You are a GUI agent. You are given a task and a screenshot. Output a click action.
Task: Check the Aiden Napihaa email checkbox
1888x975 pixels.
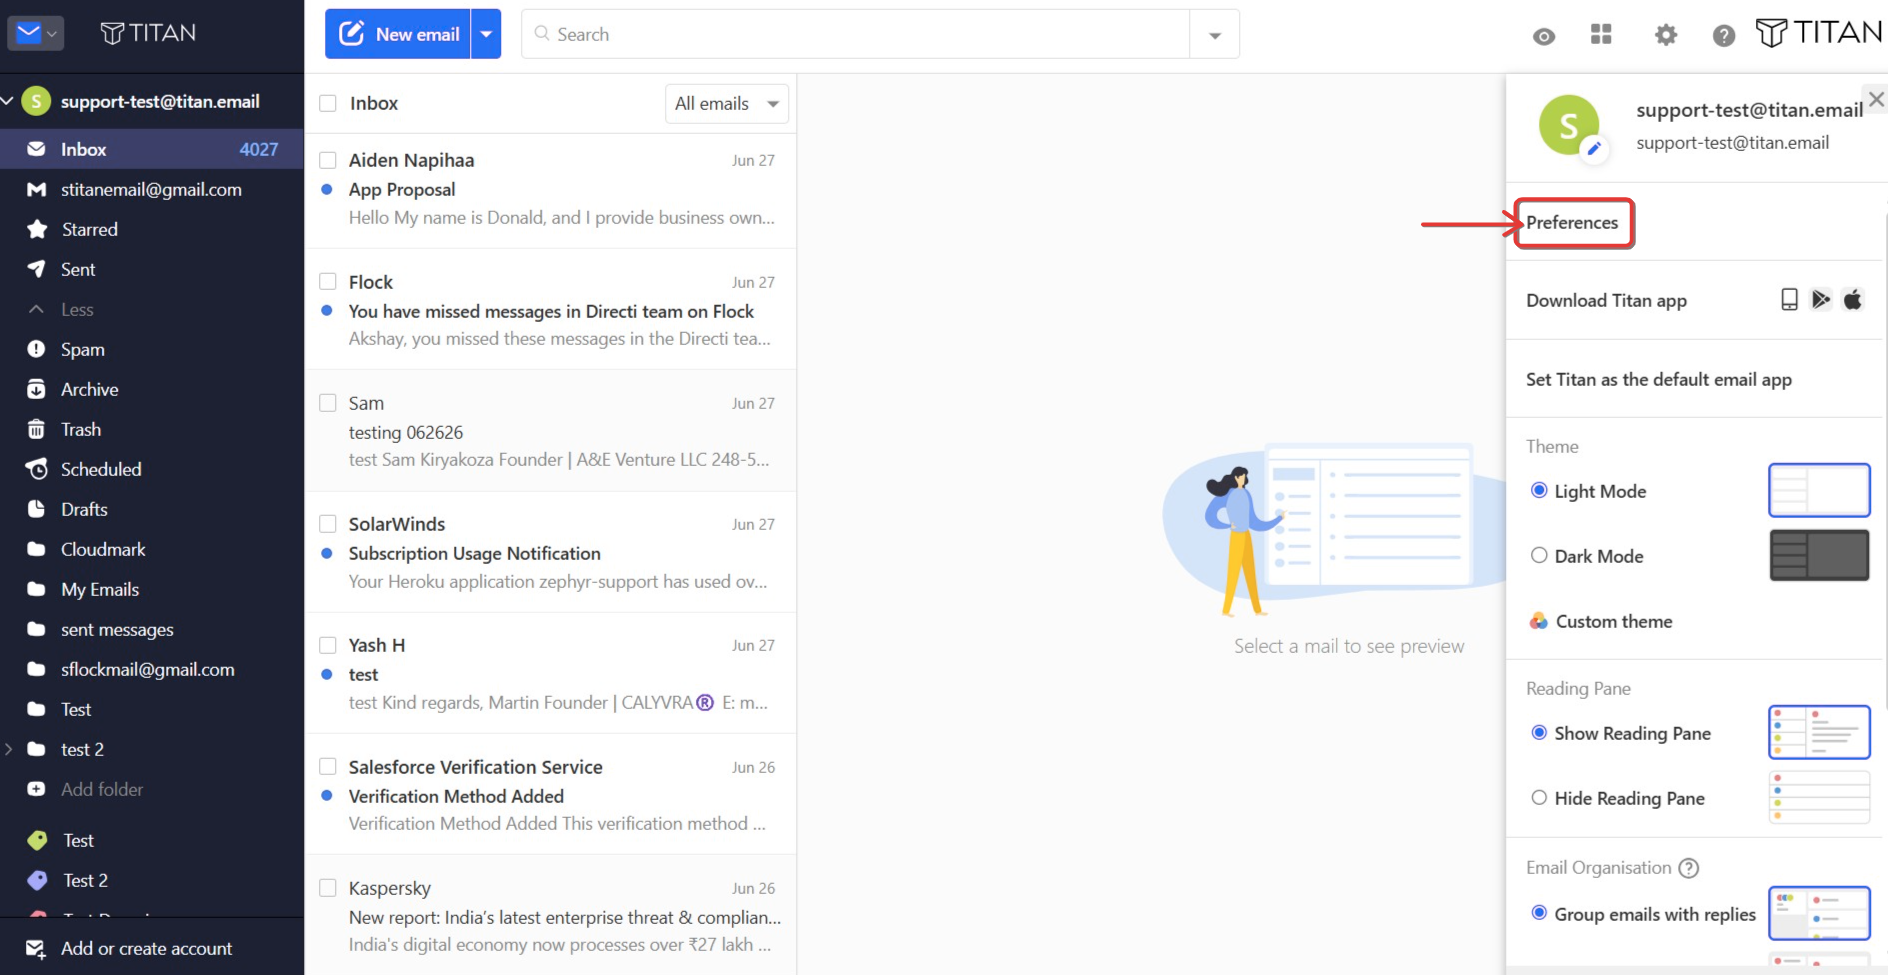(x=327, y=160)
